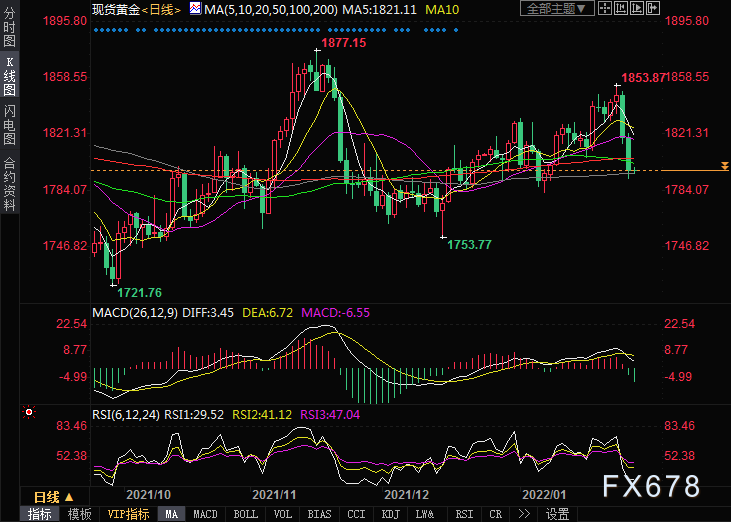Viewport: 731px width, 522px height.
Task: Open the 全部主题 dropdown
Action: [x=557, y=8]
